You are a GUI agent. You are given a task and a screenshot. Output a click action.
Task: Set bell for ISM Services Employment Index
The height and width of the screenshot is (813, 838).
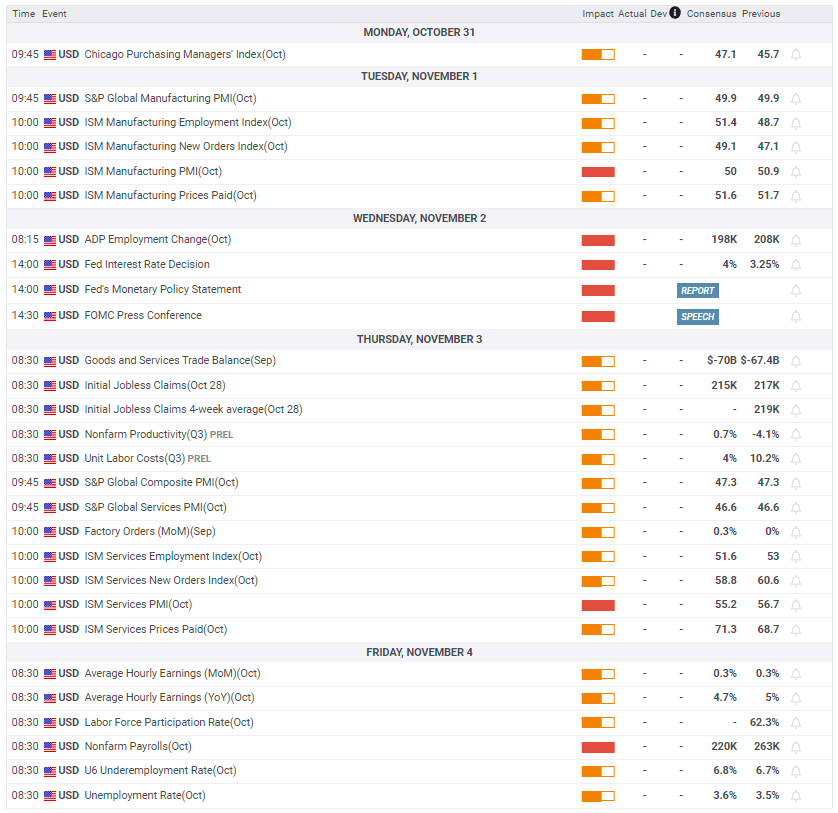pos(795,556)
